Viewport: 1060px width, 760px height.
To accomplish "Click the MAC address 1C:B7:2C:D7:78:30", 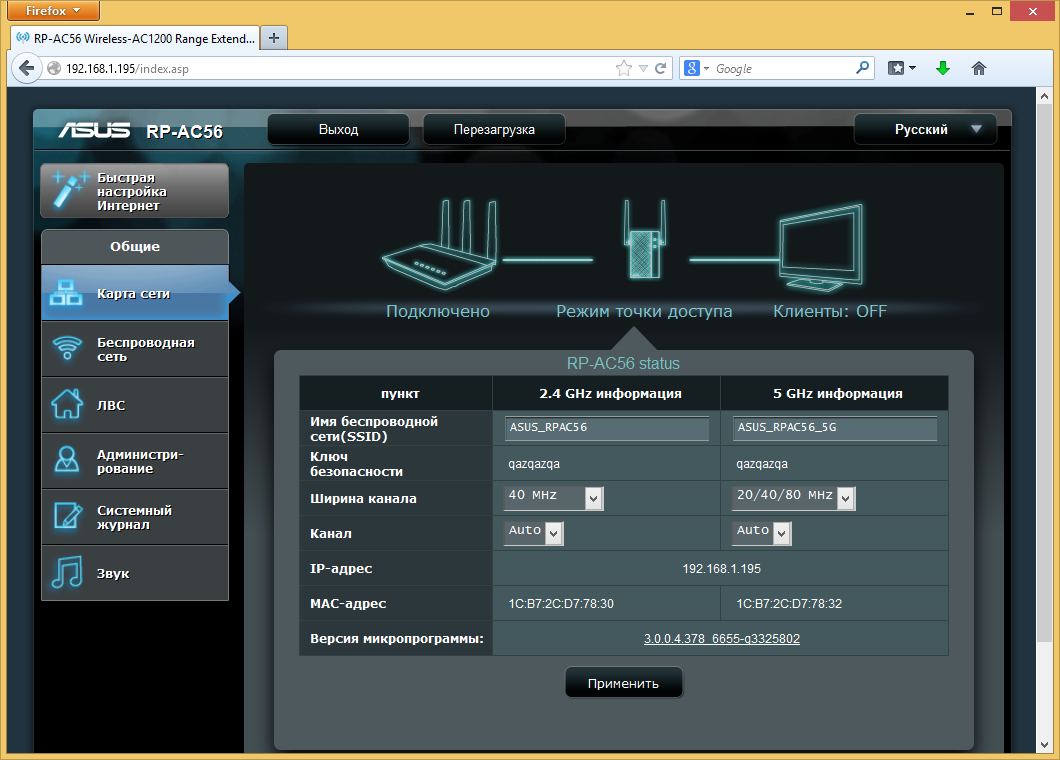I will tap(561, 603).
